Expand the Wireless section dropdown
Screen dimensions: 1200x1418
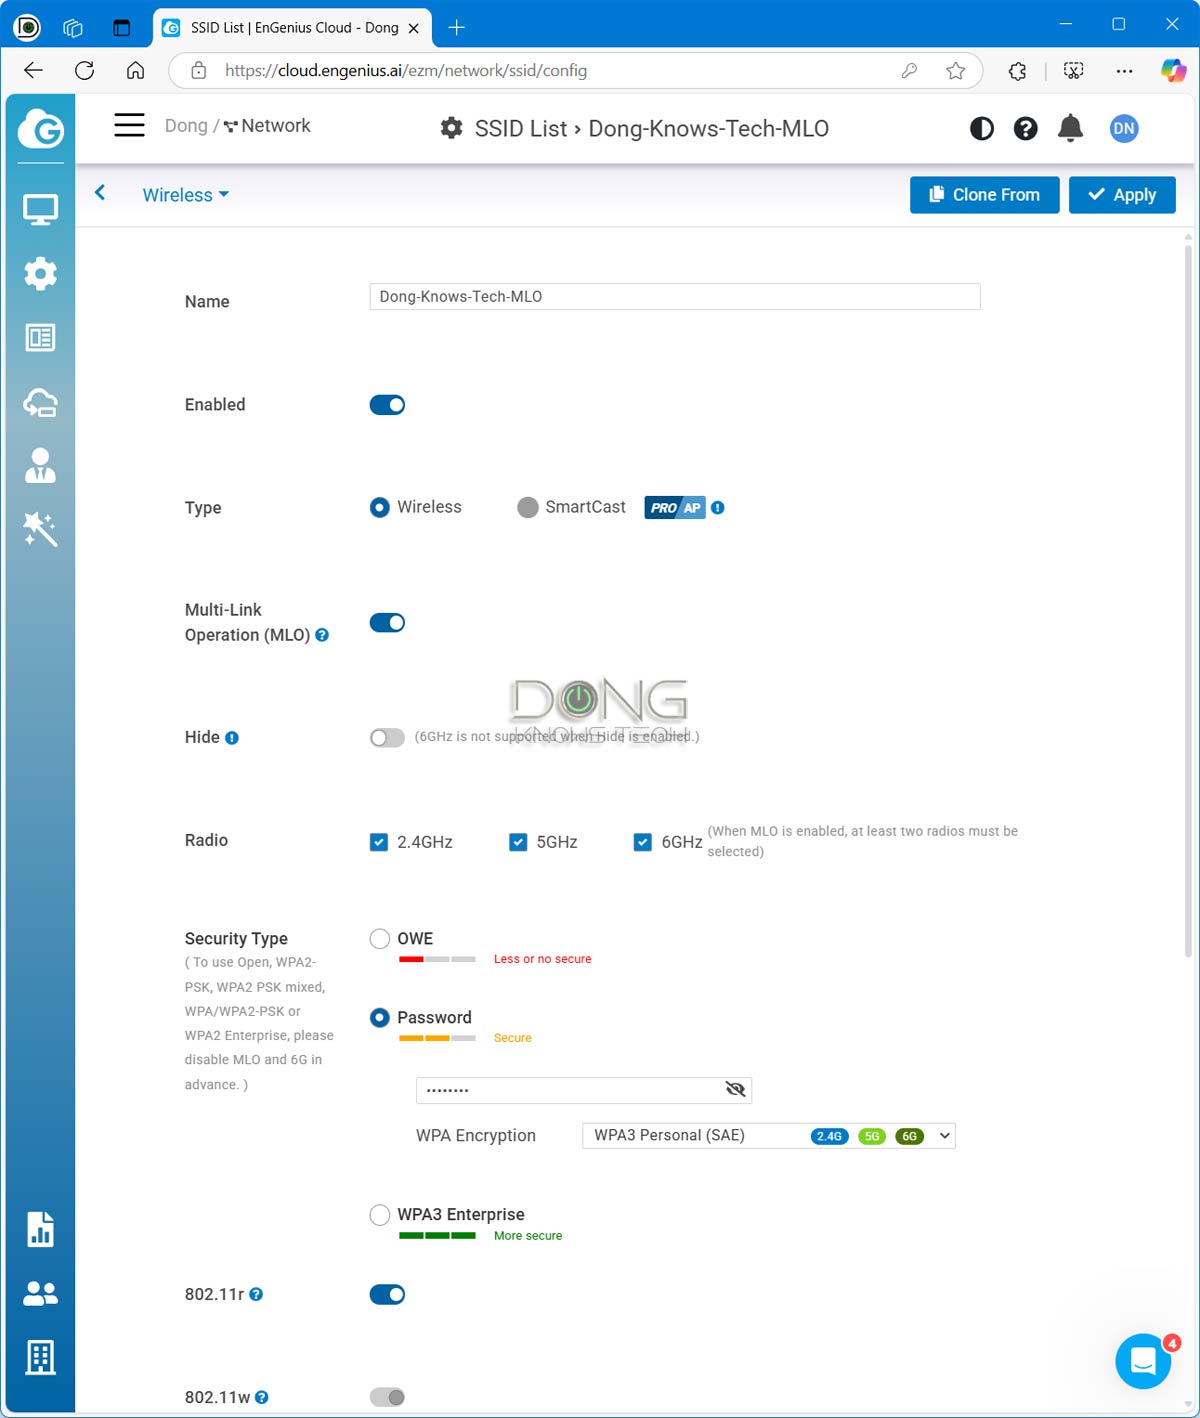tap(186, 195)
